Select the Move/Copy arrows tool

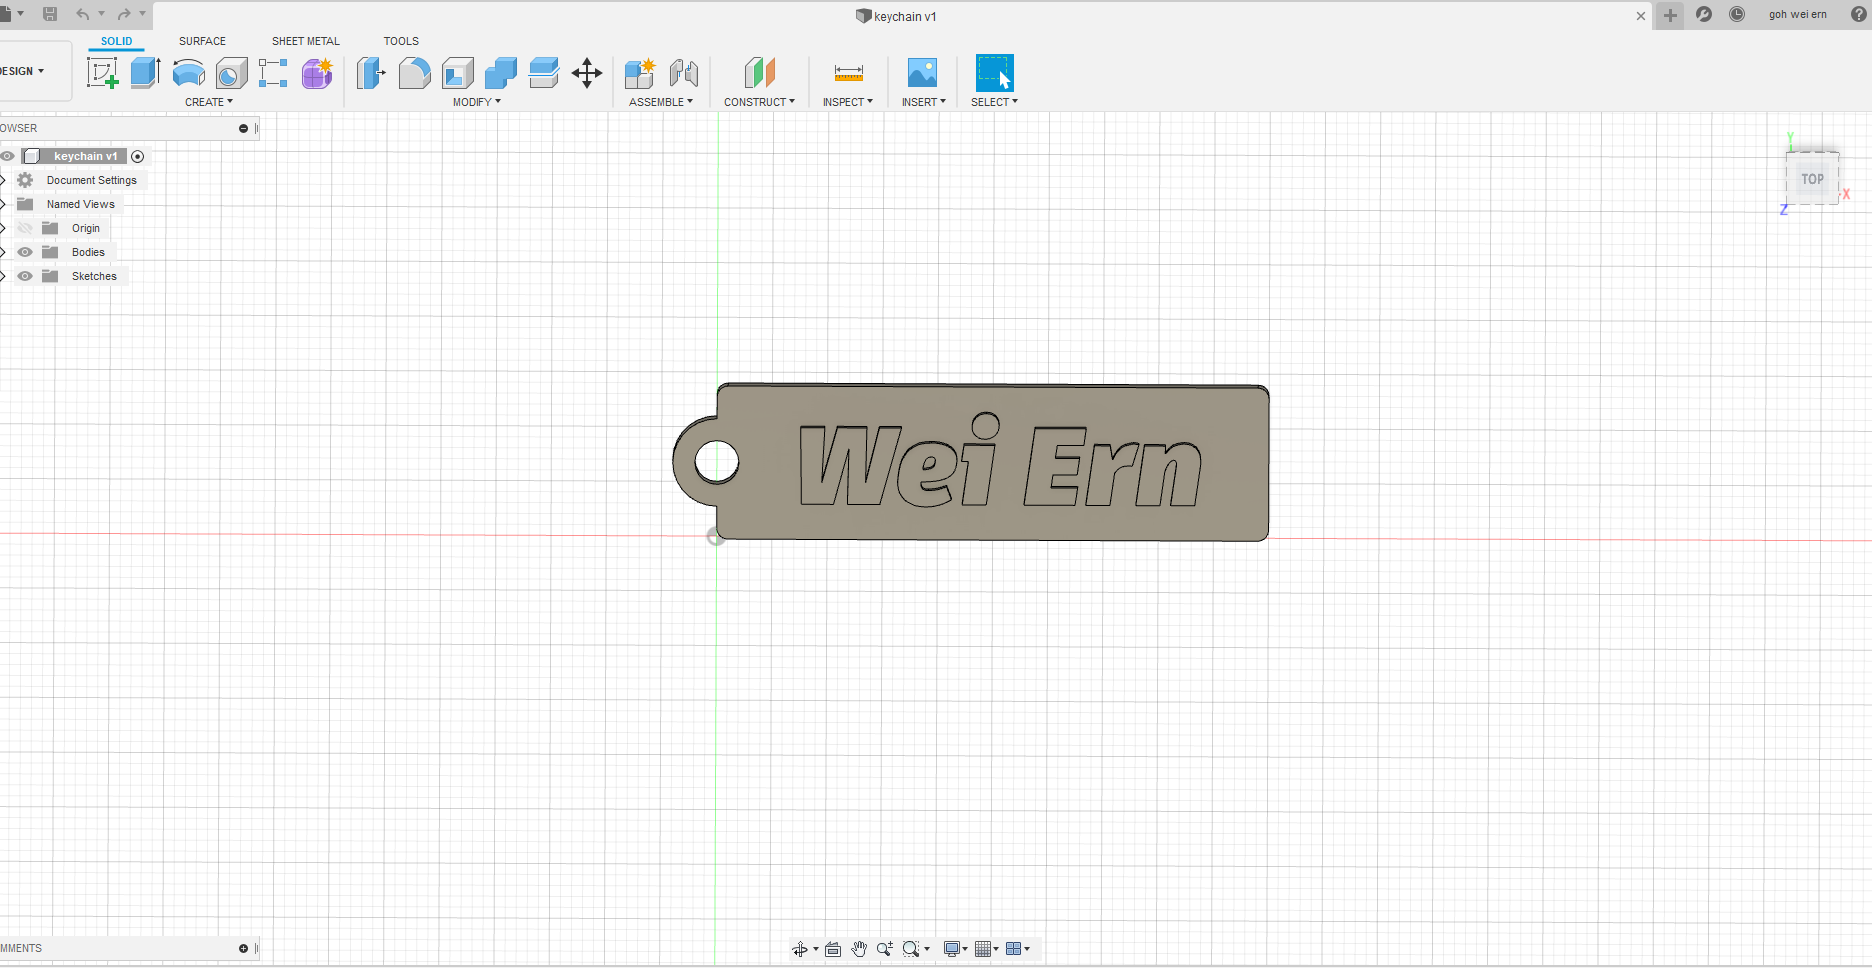(587, 73)
